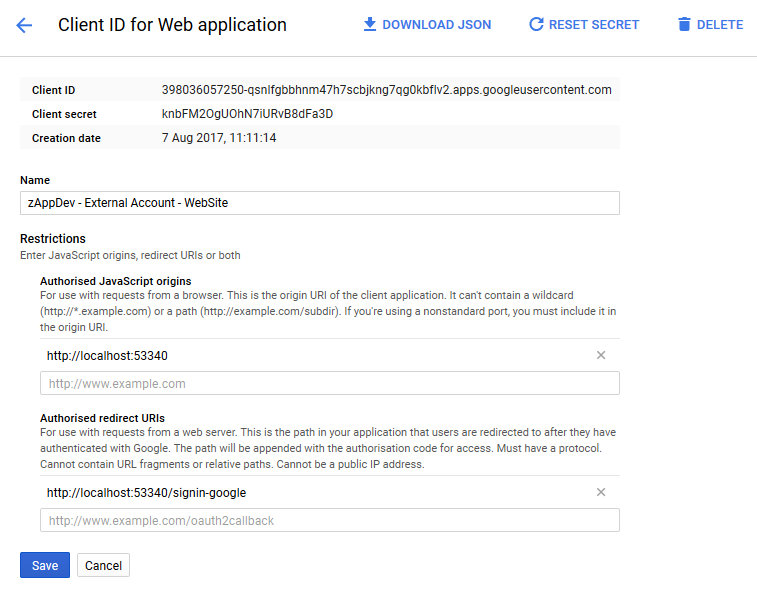This screenshot has width=757, height=589.
Task: Click the Name field label
Action: (35, 180)
